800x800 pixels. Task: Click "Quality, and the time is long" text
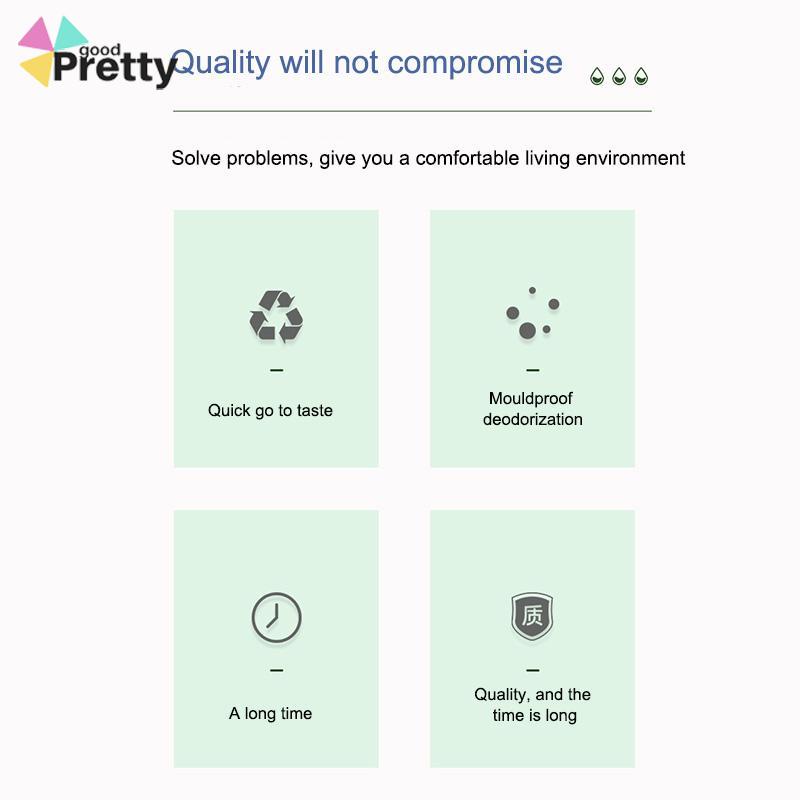click(x=533, y=705)
